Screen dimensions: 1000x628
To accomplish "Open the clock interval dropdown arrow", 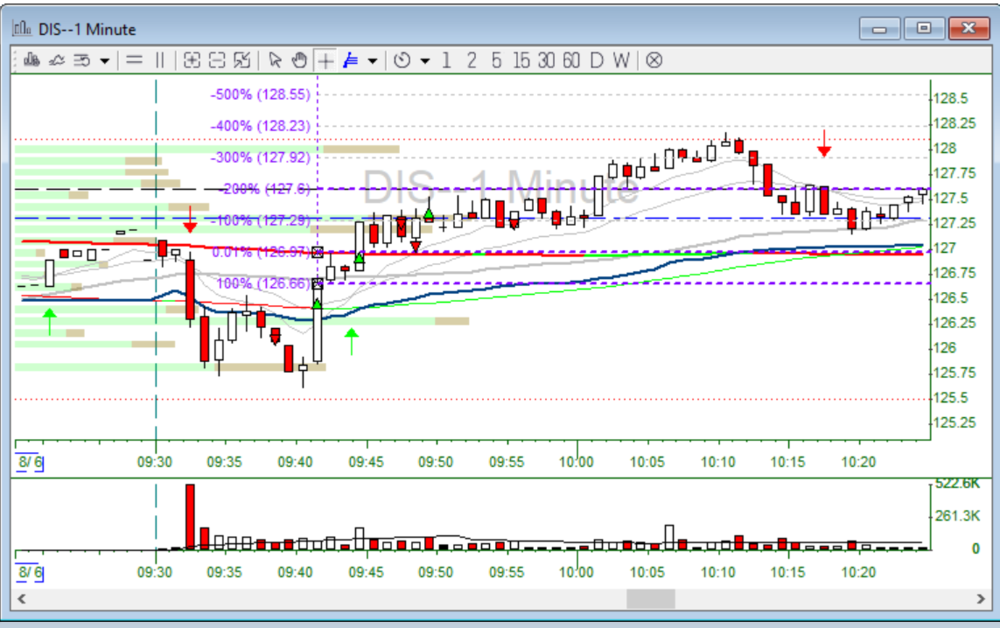I will click(x=424, y=60).
